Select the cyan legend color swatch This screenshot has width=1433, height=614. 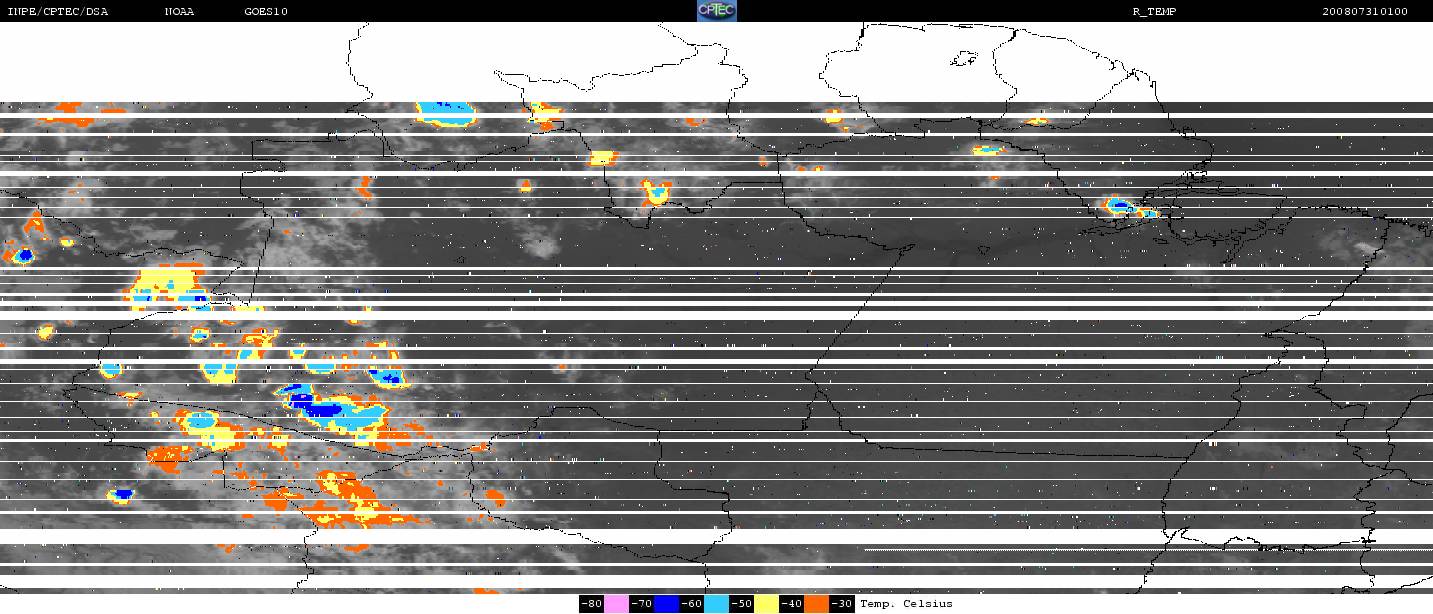point(716,604)
